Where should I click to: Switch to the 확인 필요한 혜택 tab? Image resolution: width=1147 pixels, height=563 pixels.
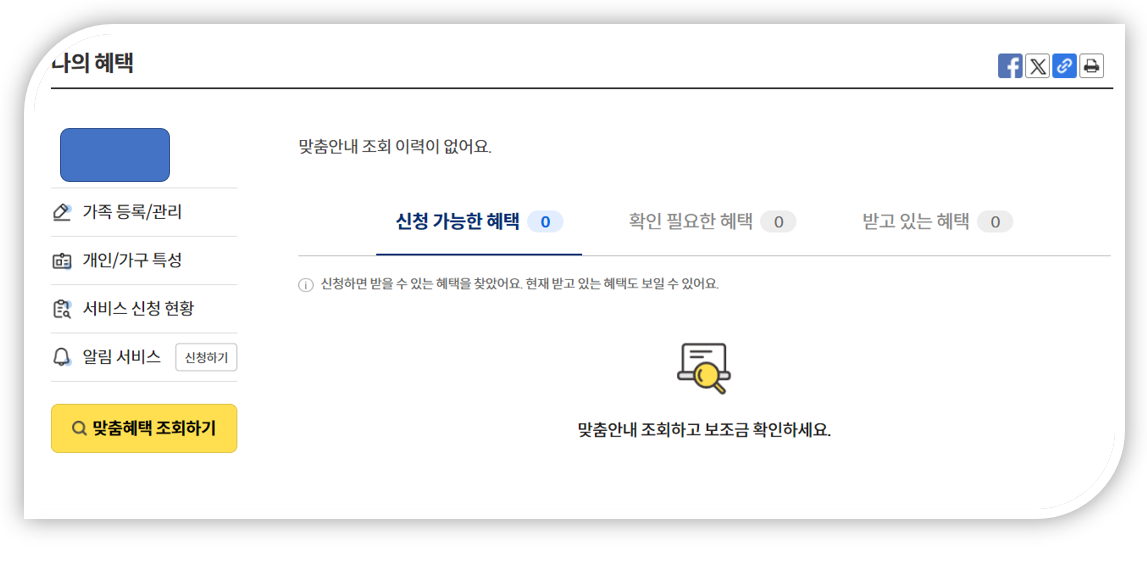712,222
